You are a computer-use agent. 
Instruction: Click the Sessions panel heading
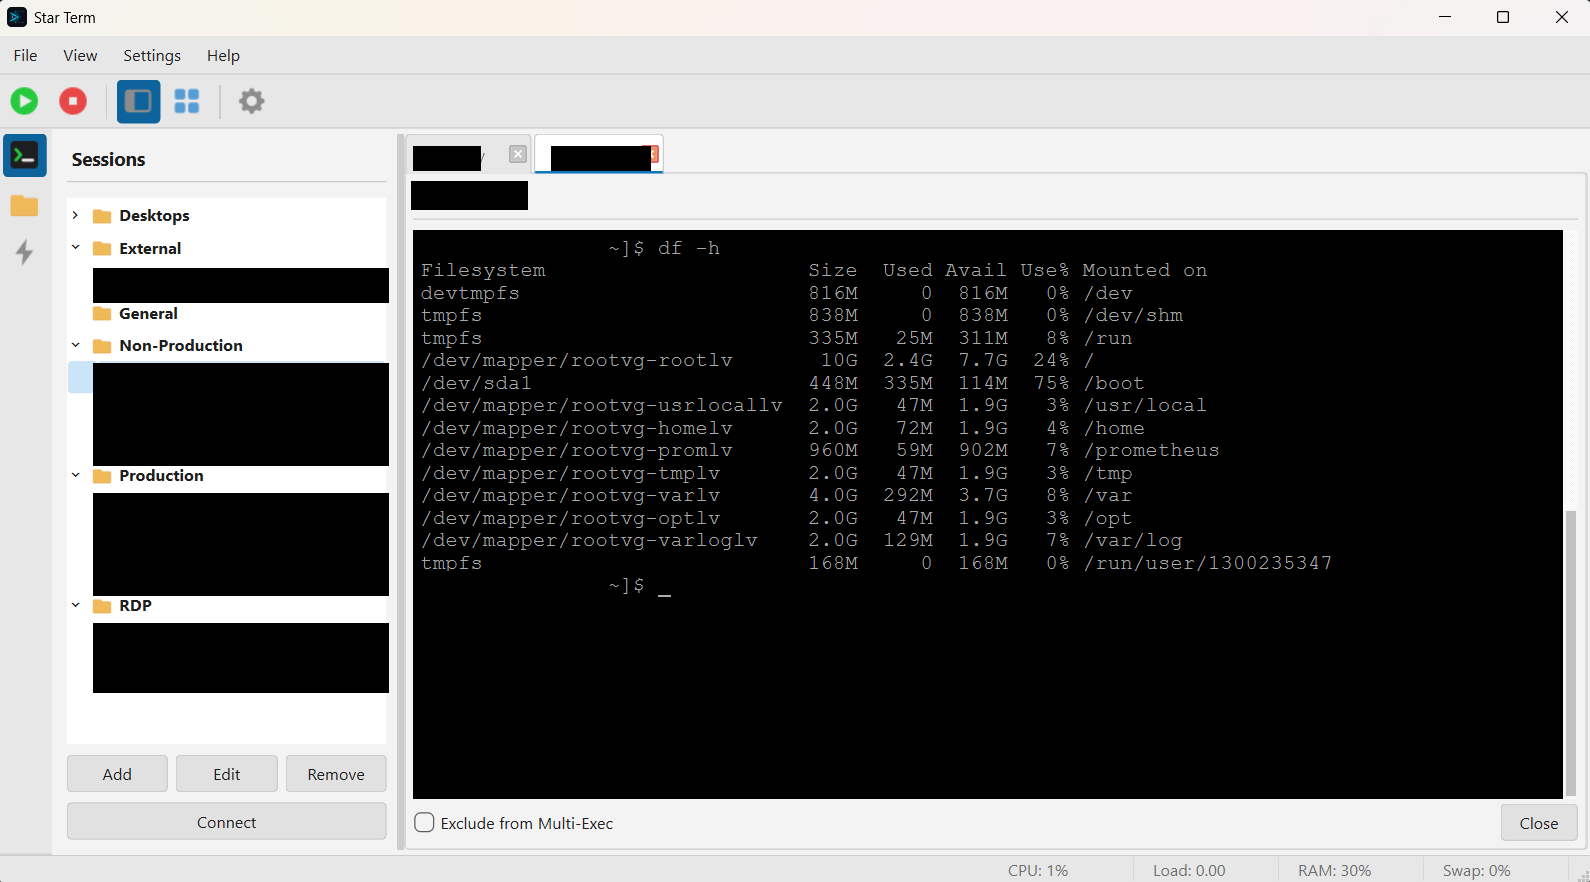(108, 160)
